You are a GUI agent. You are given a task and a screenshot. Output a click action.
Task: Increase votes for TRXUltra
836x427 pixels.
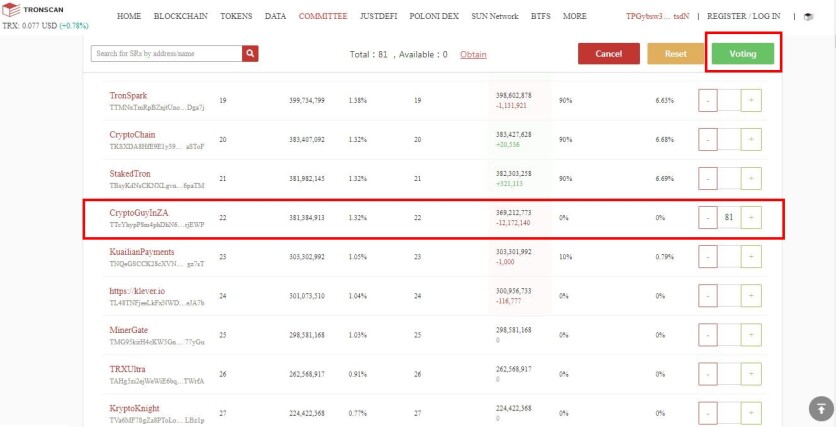(751, 374)
